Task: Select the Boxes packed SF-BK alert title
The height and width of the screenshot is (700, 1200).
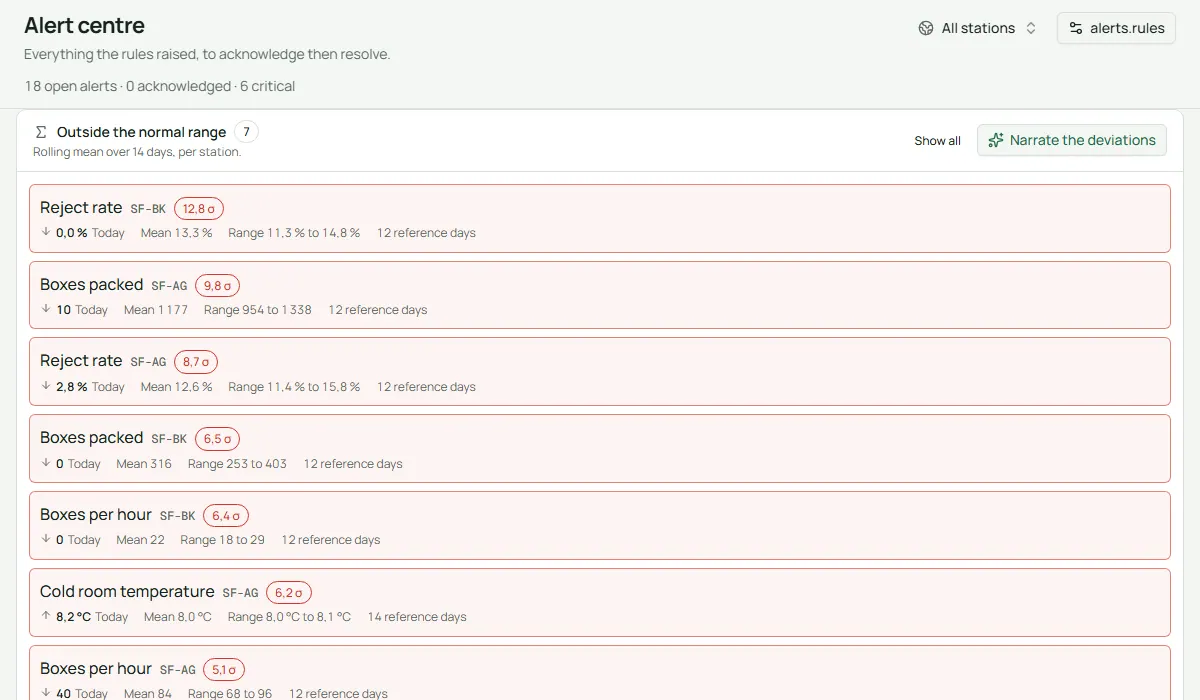Action: pos(92,438)
